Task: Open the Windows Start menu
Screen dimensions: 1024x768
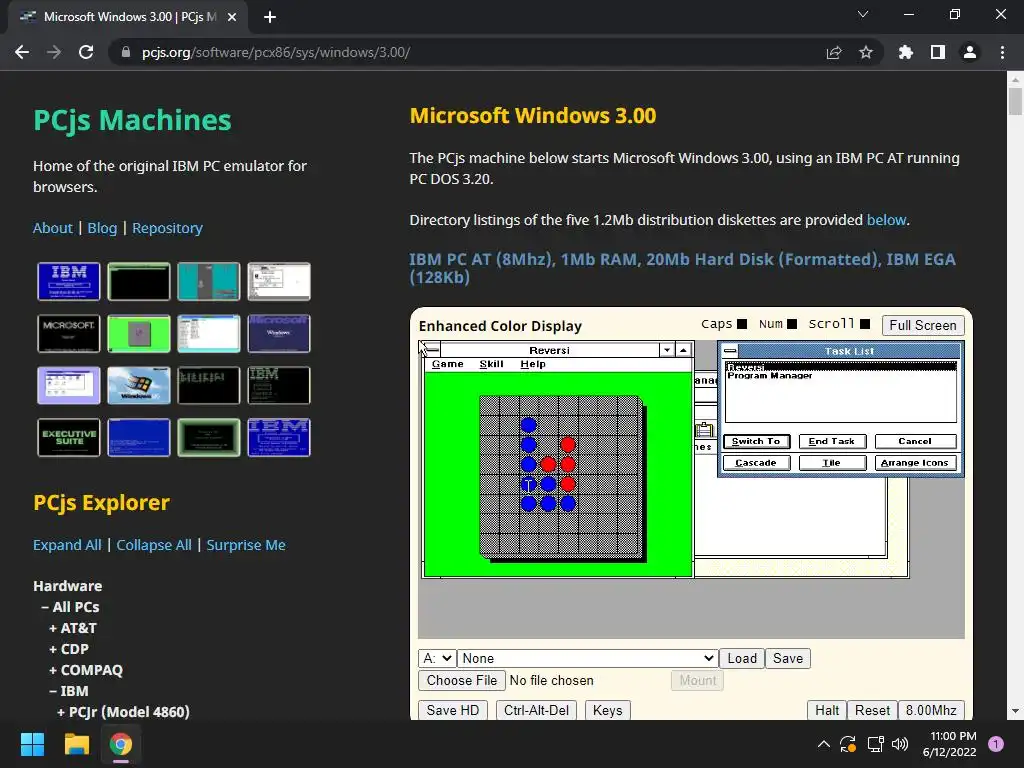Action: [x=32, y=744]
